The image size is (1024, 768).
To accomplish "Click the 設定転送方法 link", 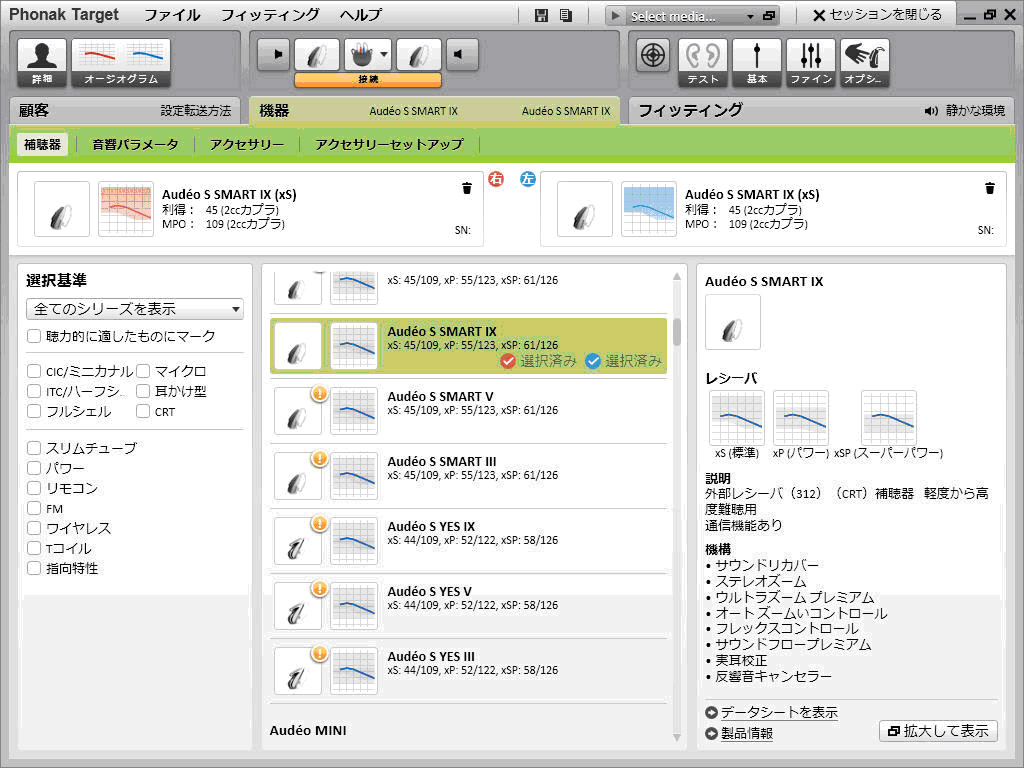I will 196,111.
